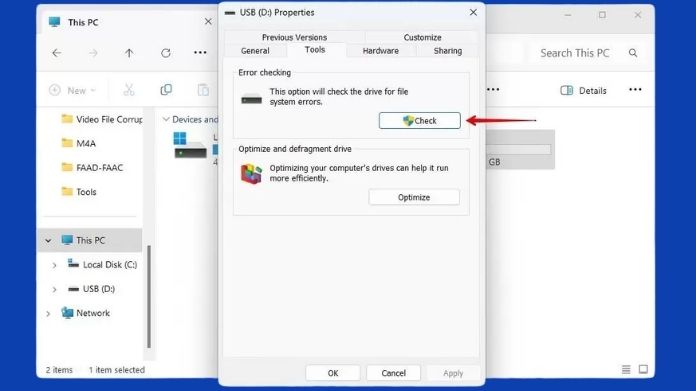Switch to the list view icon in status bar
Screen dimensions: 696x391
click(x=626, y=369)
